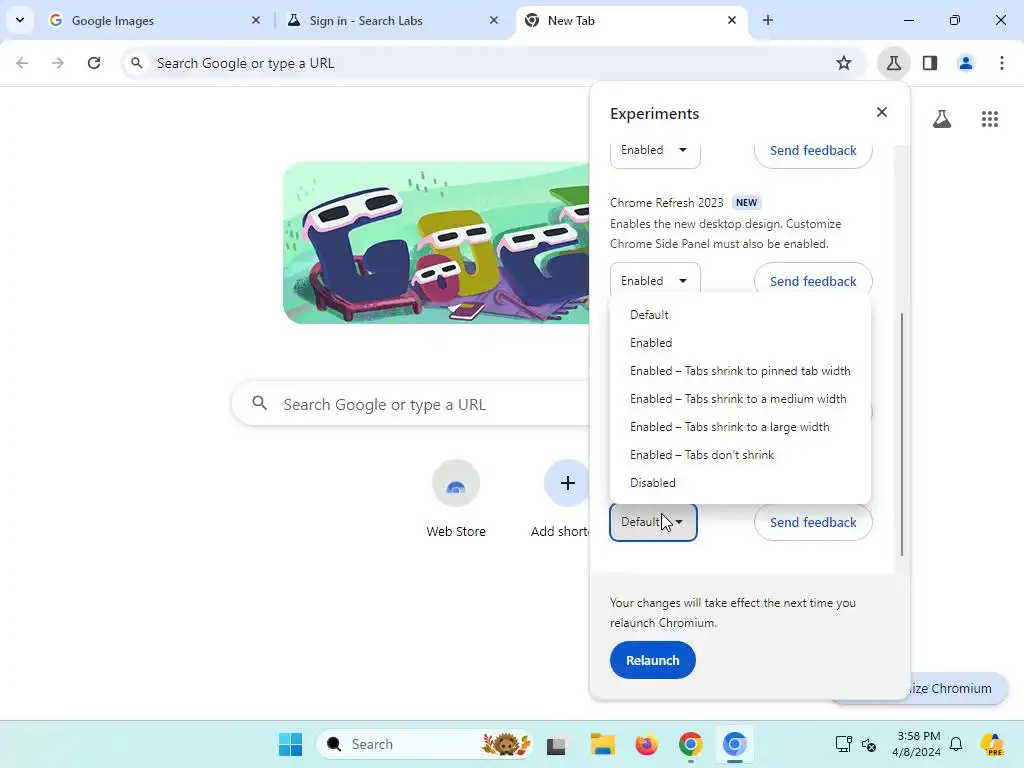Image resolution: width=1024 pixels, height=768 pixels.
Task: Bookmark this tab with the star icon
Action: tap(844, 63)
